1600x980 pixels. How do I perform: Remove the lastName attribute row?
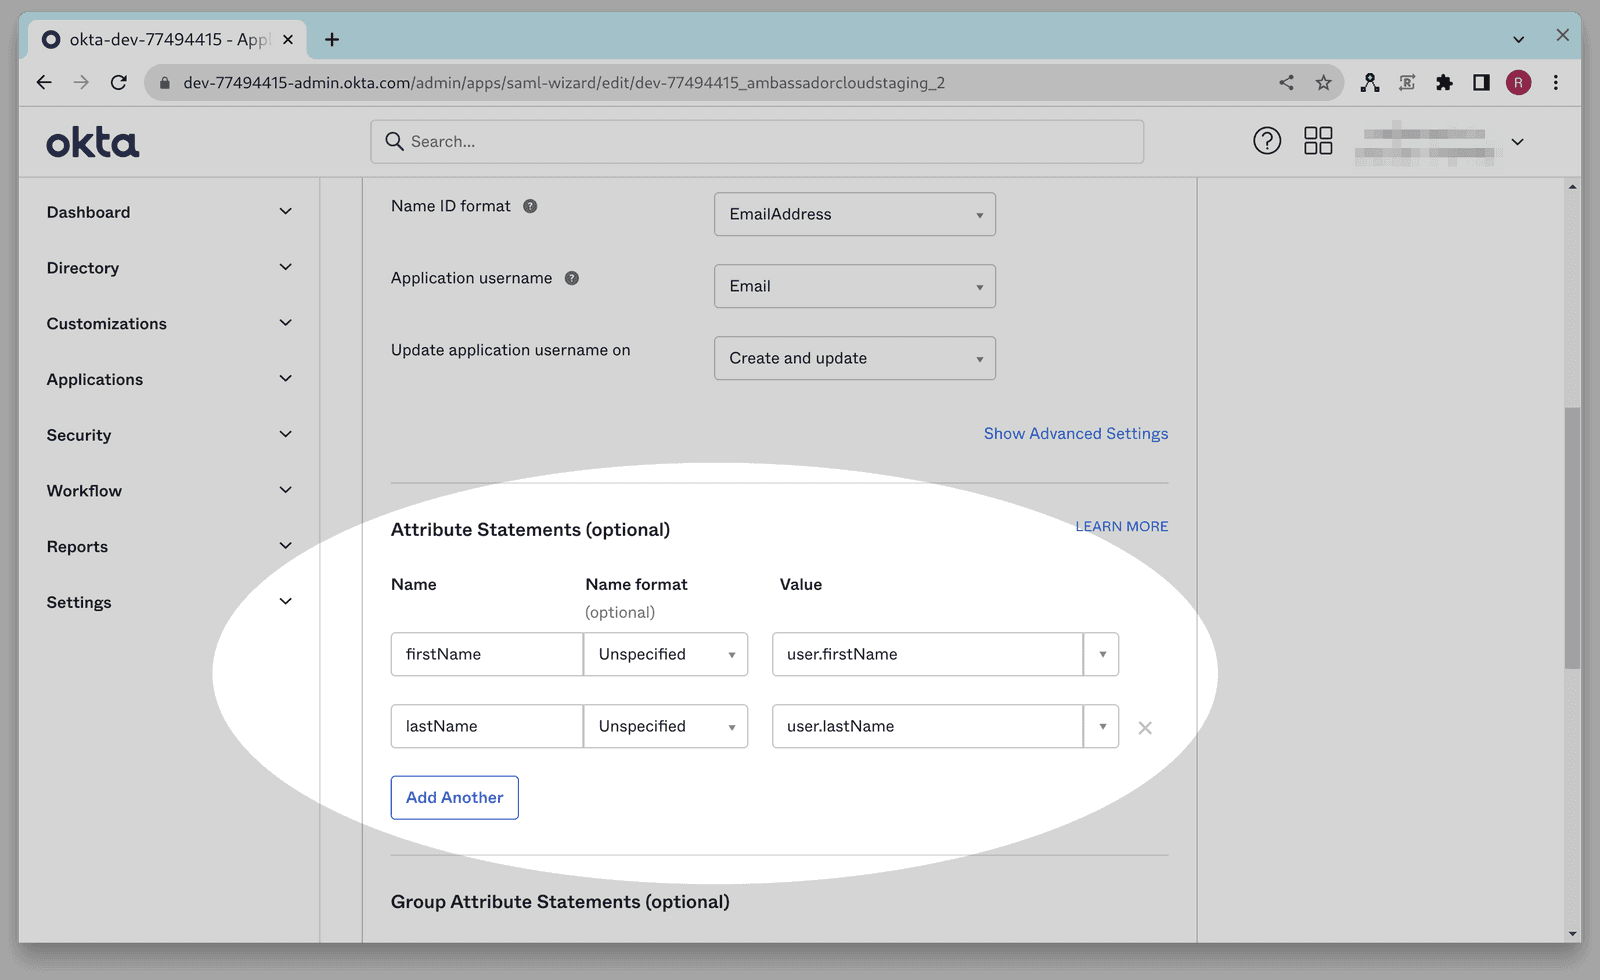1145,728
